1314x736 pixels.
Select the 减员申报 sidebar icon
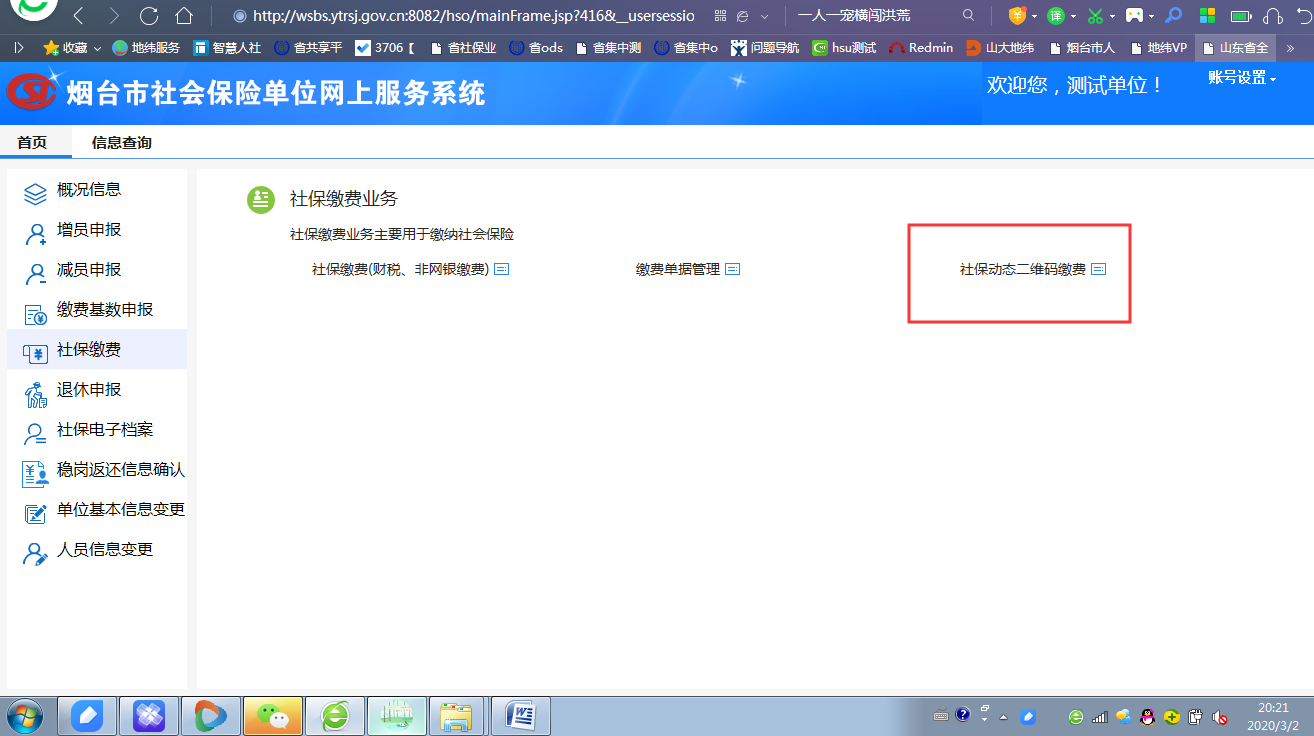[x=35, y=272]
